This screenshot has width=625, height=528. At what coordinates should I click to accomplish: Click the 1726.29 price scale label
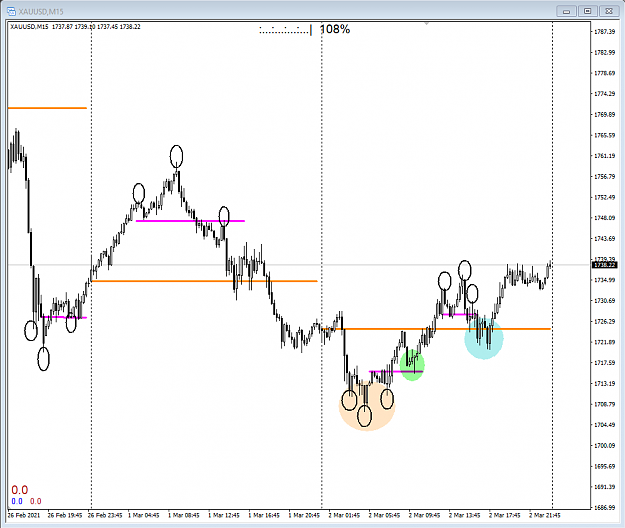pos(605,322)
